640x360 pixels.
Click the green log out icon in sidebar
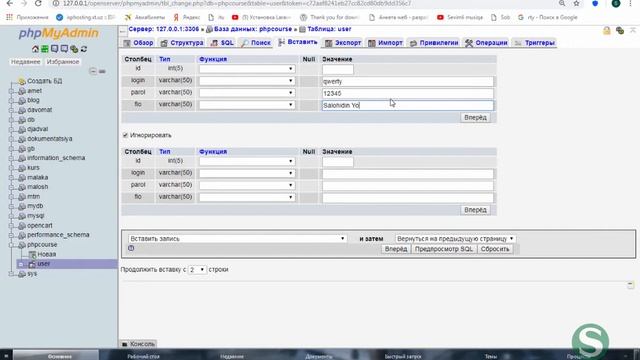(44, 49)
